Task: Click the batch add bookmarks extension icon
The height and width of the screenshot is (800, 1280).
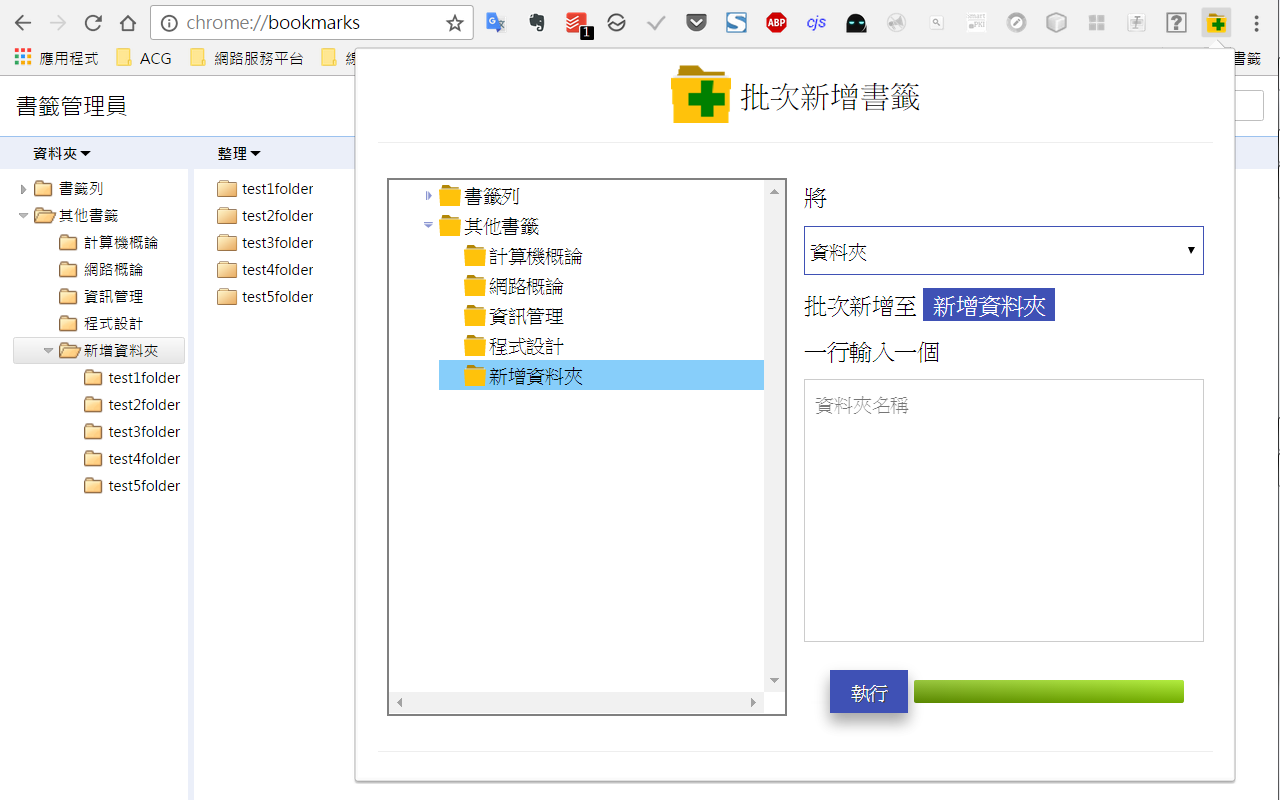Action: pos(1216,22)
